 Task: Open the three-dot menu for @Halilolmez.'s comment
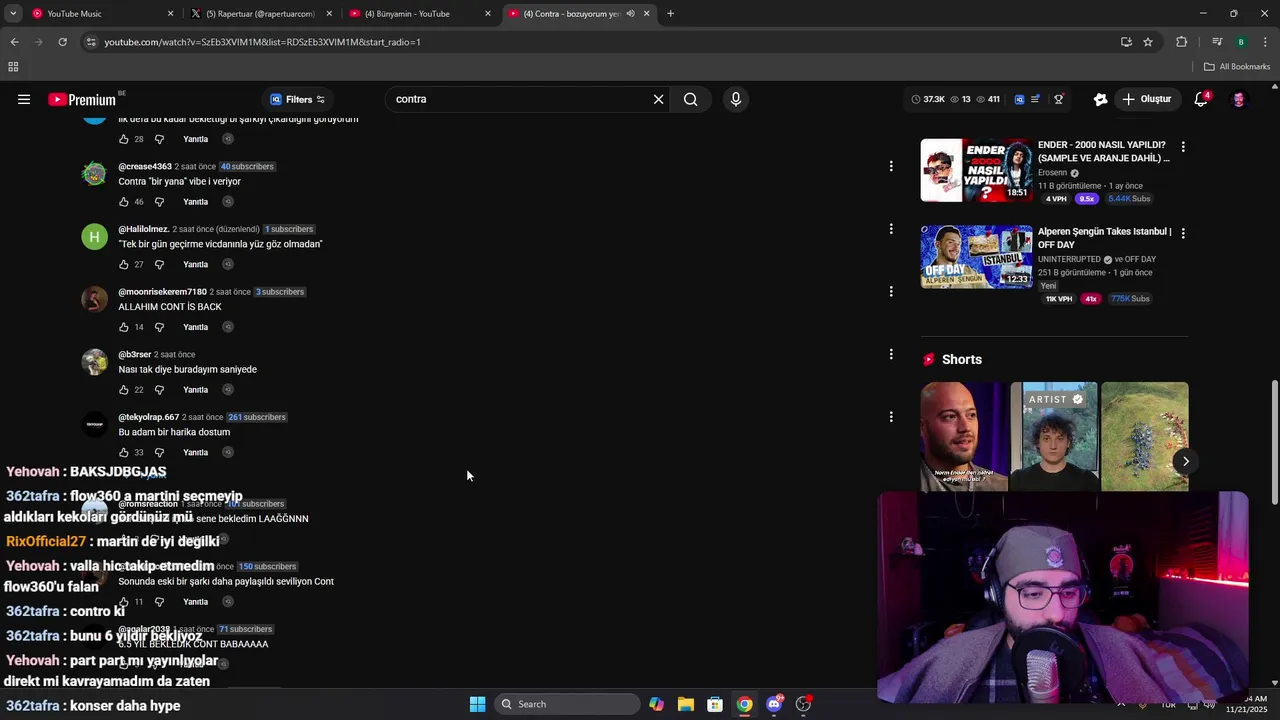pos(891,229)
